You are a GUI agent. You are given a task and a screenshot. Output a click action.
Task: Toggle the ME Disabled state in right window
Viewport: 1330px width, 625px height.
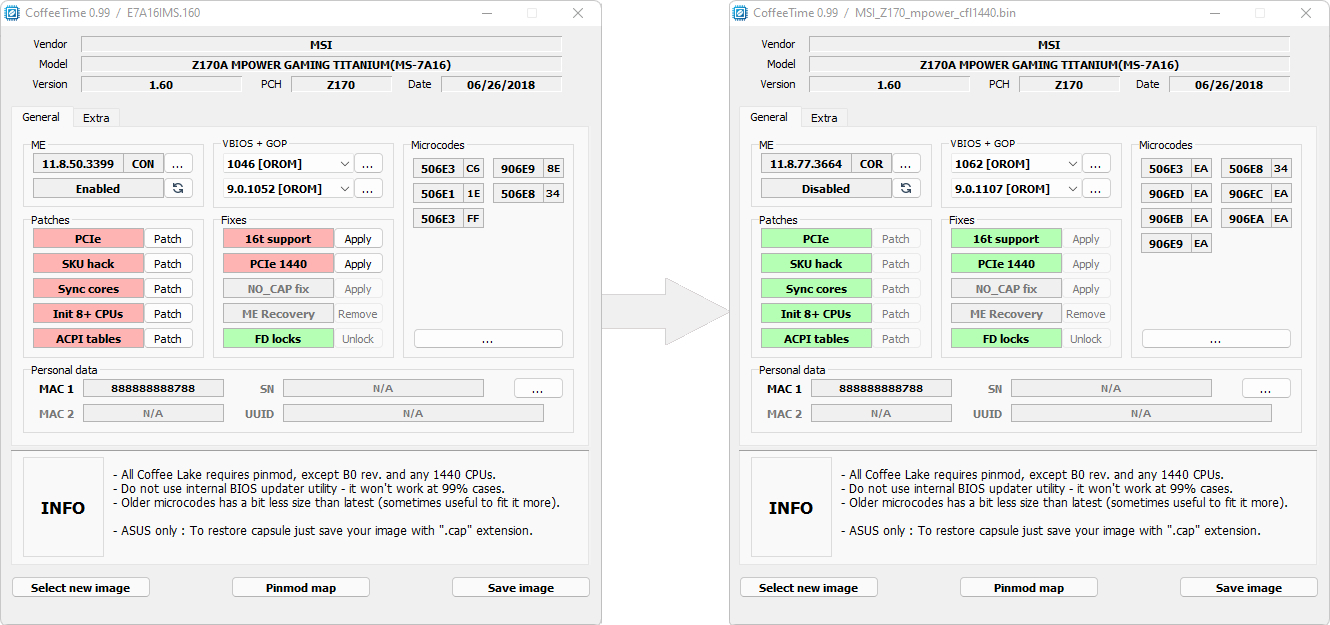(x=826, y=188)
